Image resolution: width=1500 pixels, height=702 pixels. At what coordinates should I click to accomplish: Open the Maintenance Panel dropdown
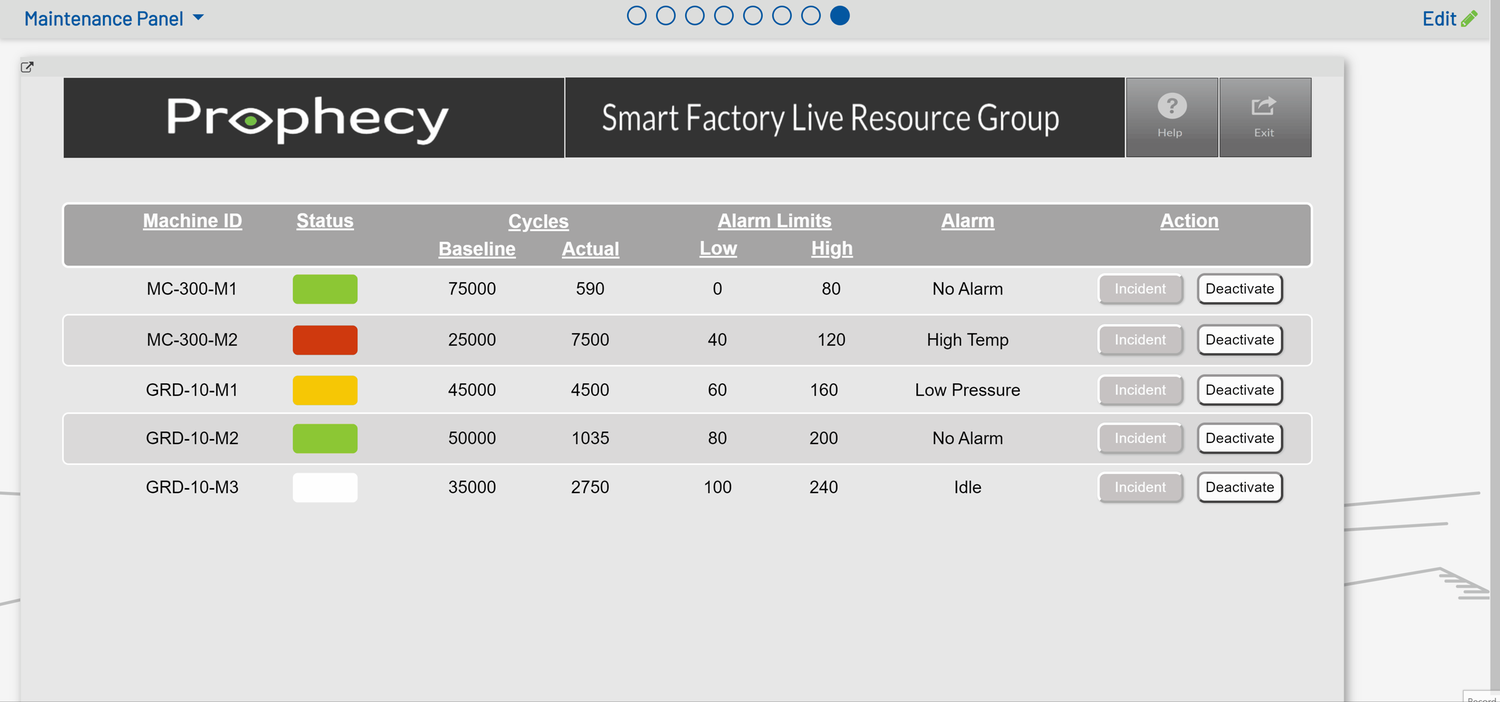[113, 18]
